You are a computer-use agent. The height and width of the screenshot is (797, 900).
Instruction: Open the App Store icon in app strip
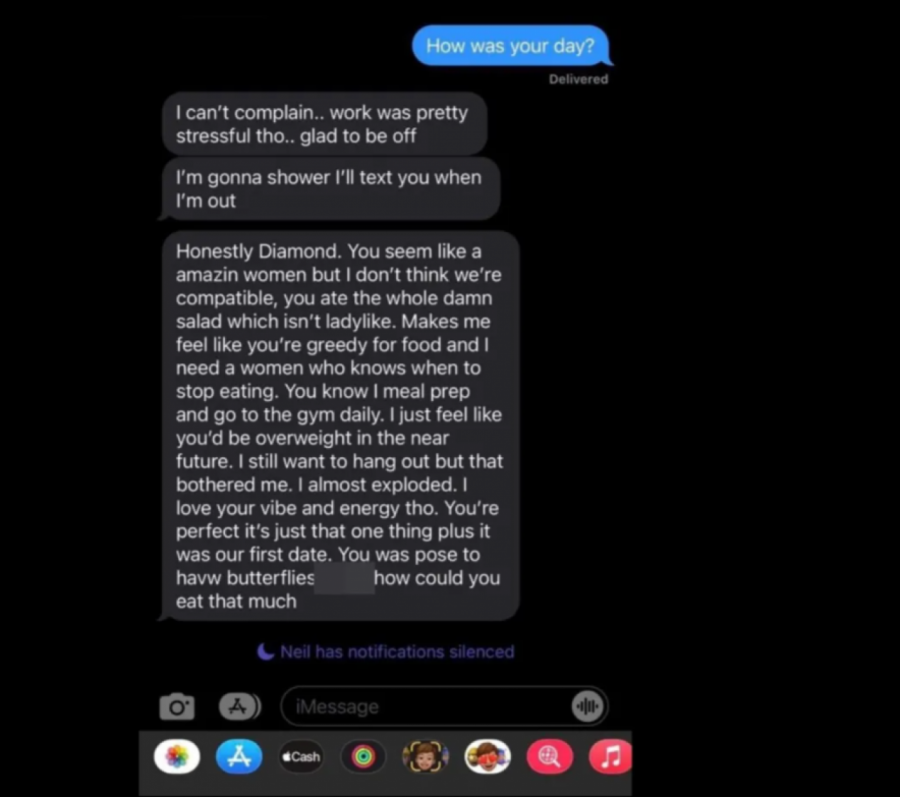[x=239, y=757]
